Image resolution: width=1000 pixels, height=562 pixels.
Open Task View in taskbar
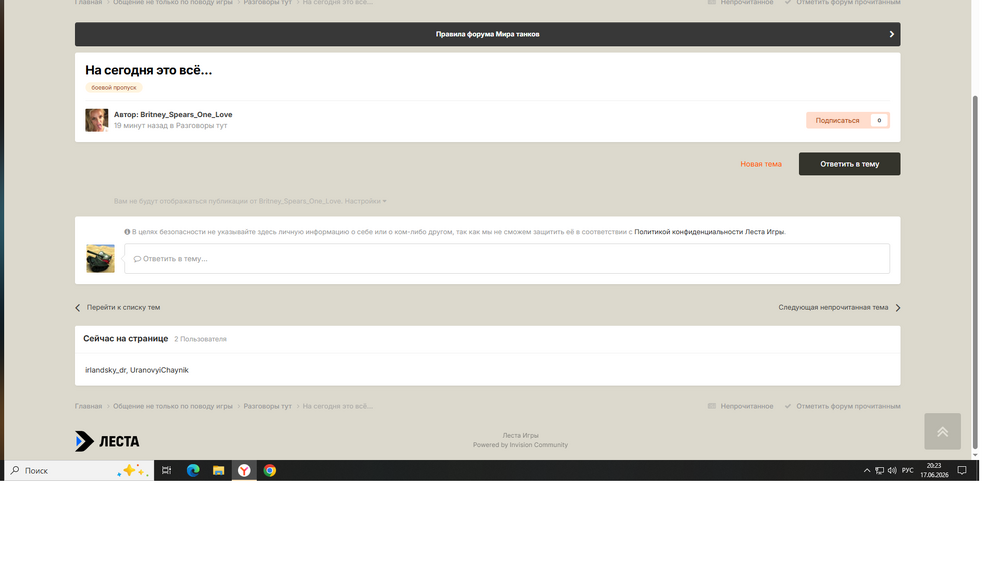(x=166, y=471)
